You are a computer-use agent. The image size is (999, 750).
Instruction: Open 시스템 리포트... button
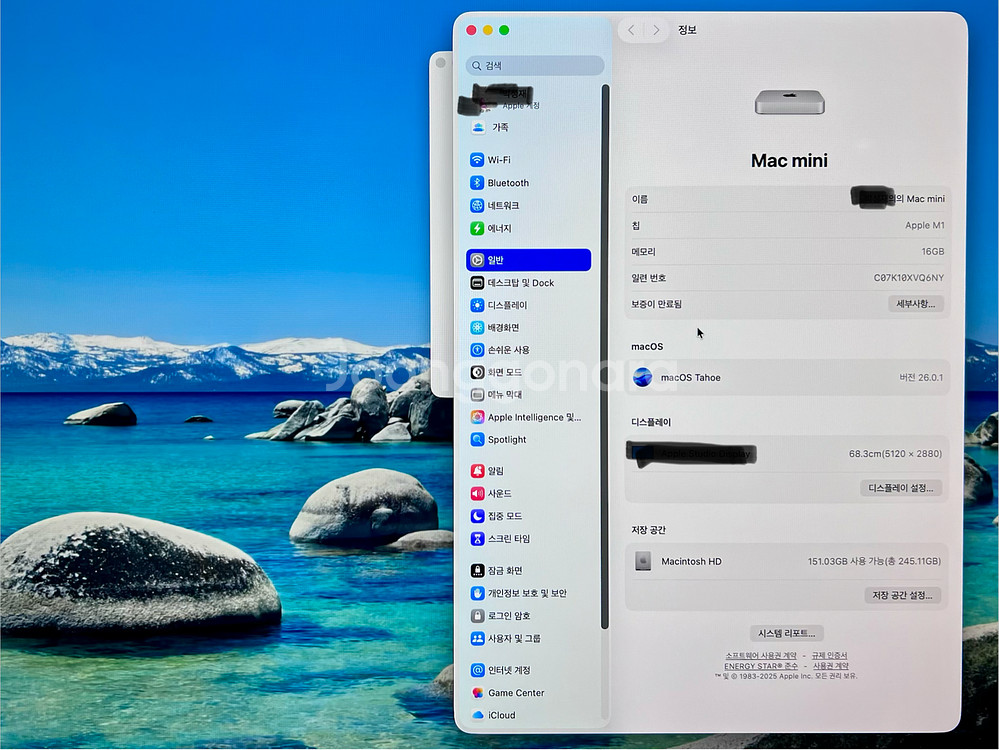[x=788, y=633]
